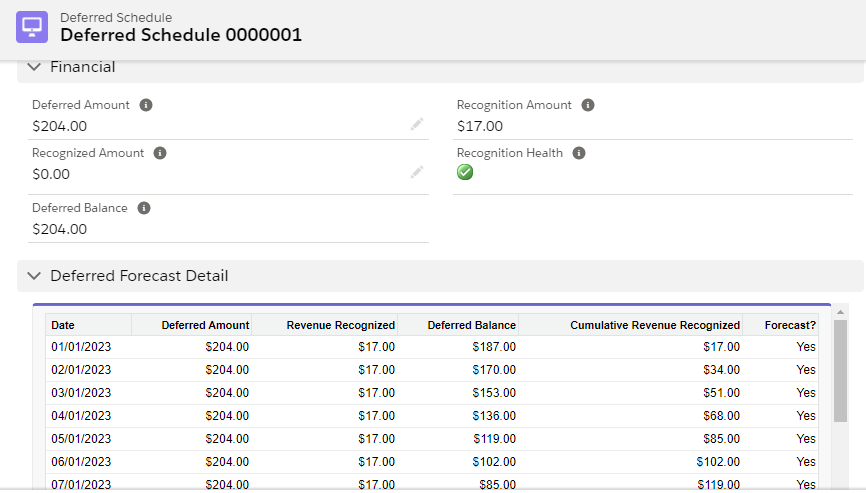Click the Deferred Schedule 0000001 title
Image resolution: width=866 pixels, height=493 pixels.
[x=181, y=35]
